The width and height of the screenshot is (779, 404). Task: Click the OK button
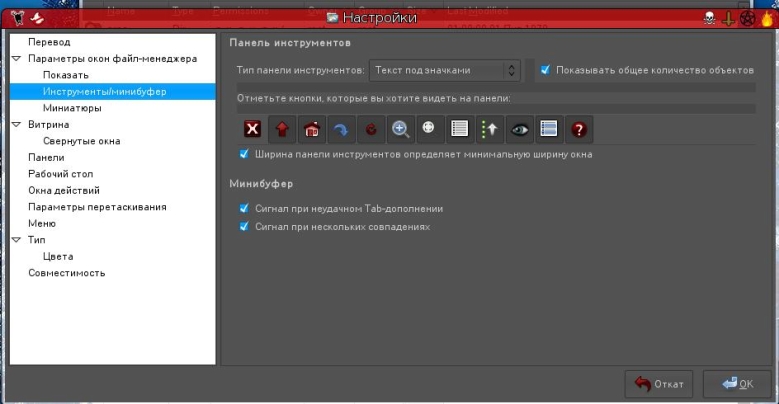tap(737, 384)
